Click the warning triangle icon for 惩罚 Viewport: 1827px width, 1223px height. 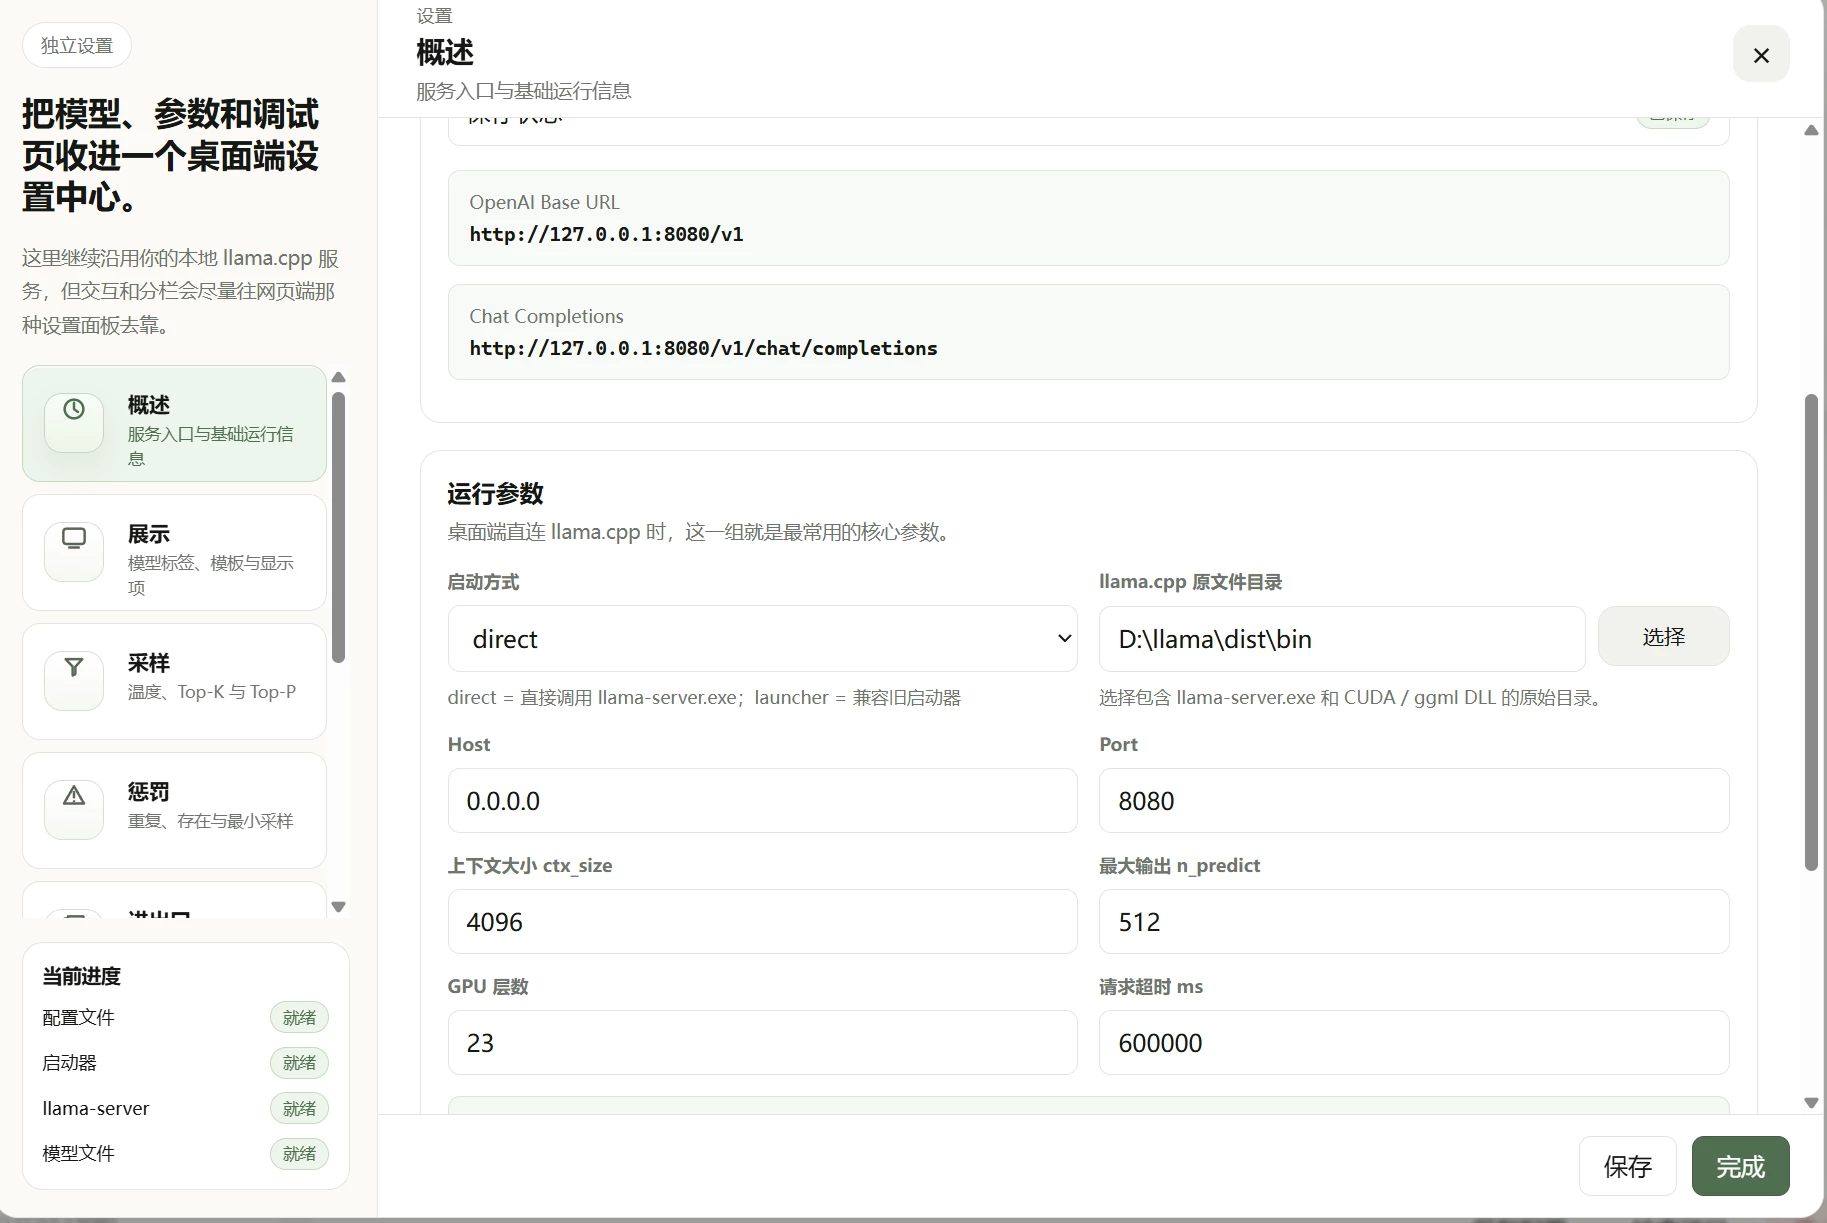(x=74, y=796)
